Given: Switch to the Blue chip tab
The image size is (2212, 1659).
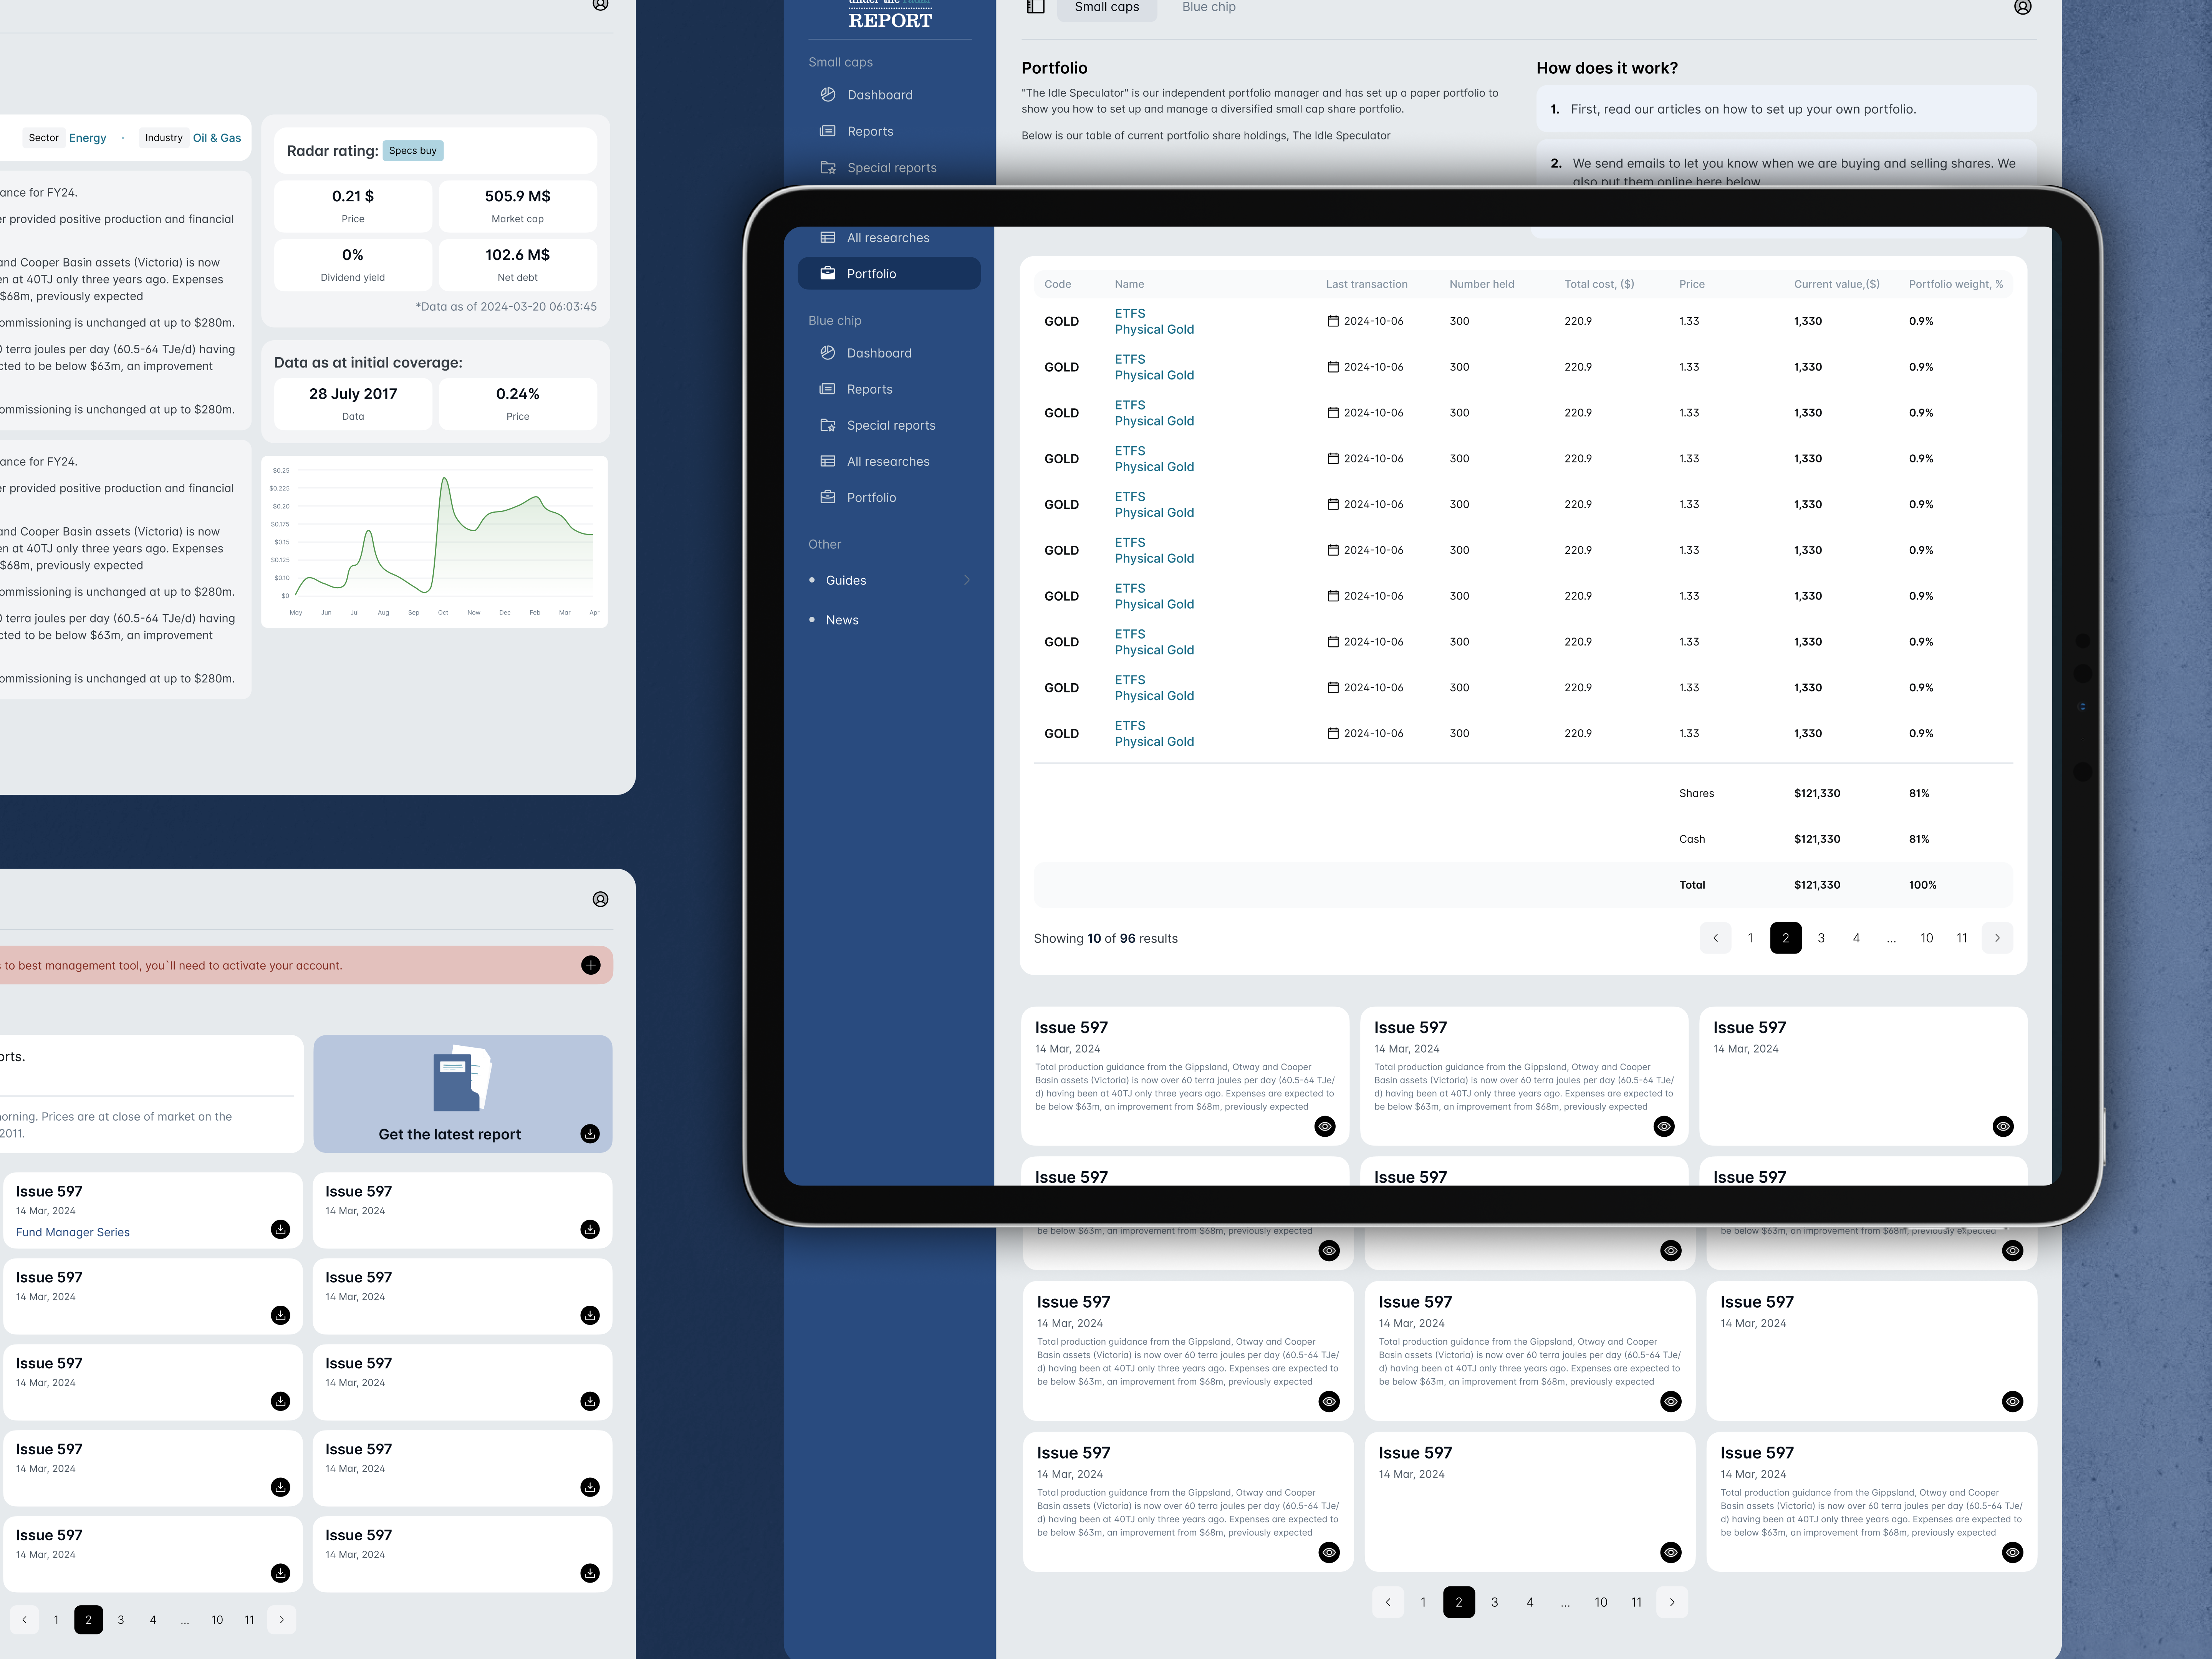Looking at the screenshot, I should coord(1208,7).
